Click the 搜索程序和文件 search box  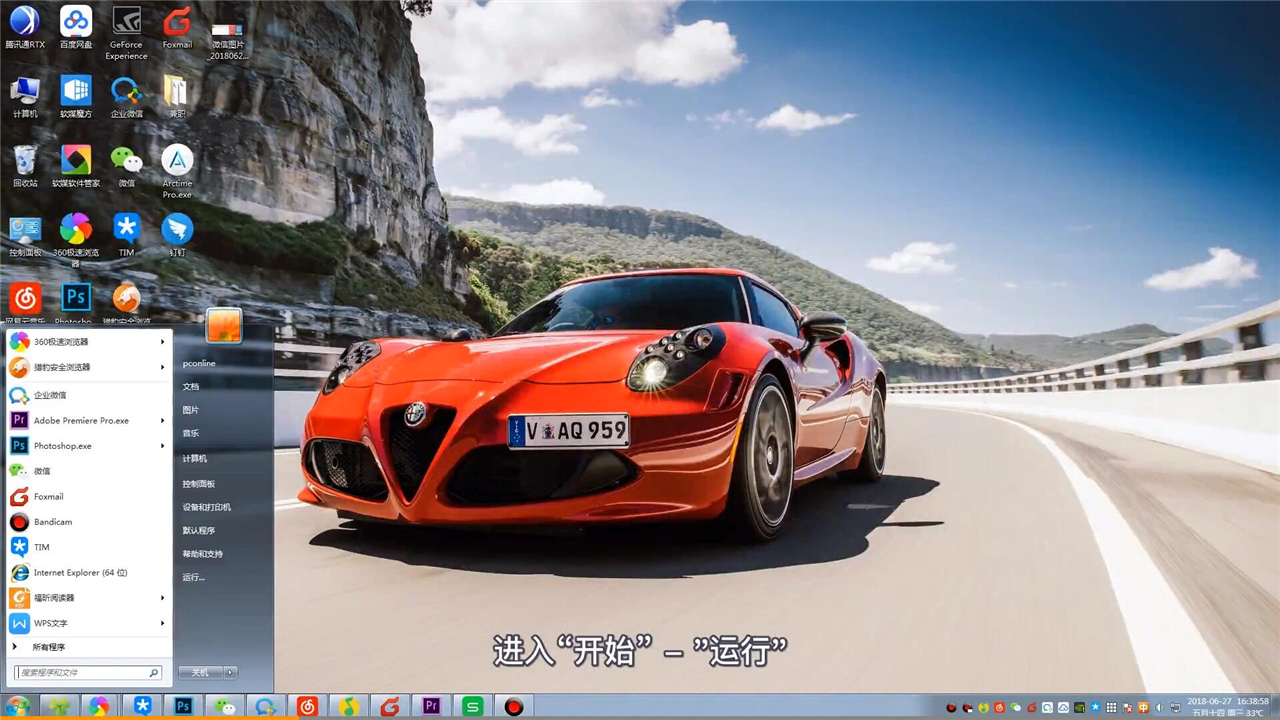(82, 673)
